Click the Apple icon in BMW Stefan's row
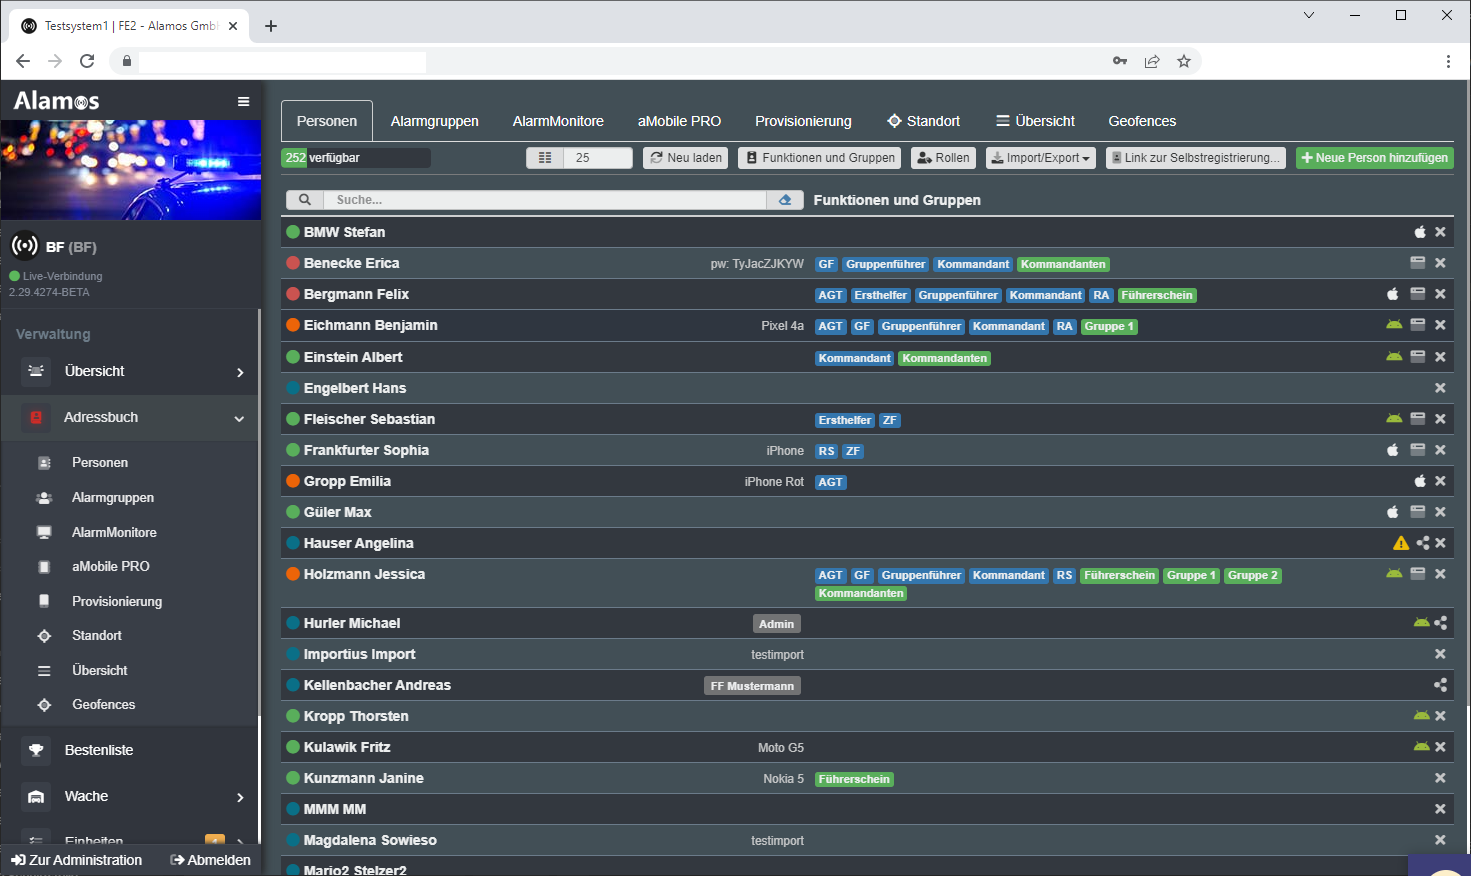Viewport: 1471px width, 876px height. tap(1419, 232)
